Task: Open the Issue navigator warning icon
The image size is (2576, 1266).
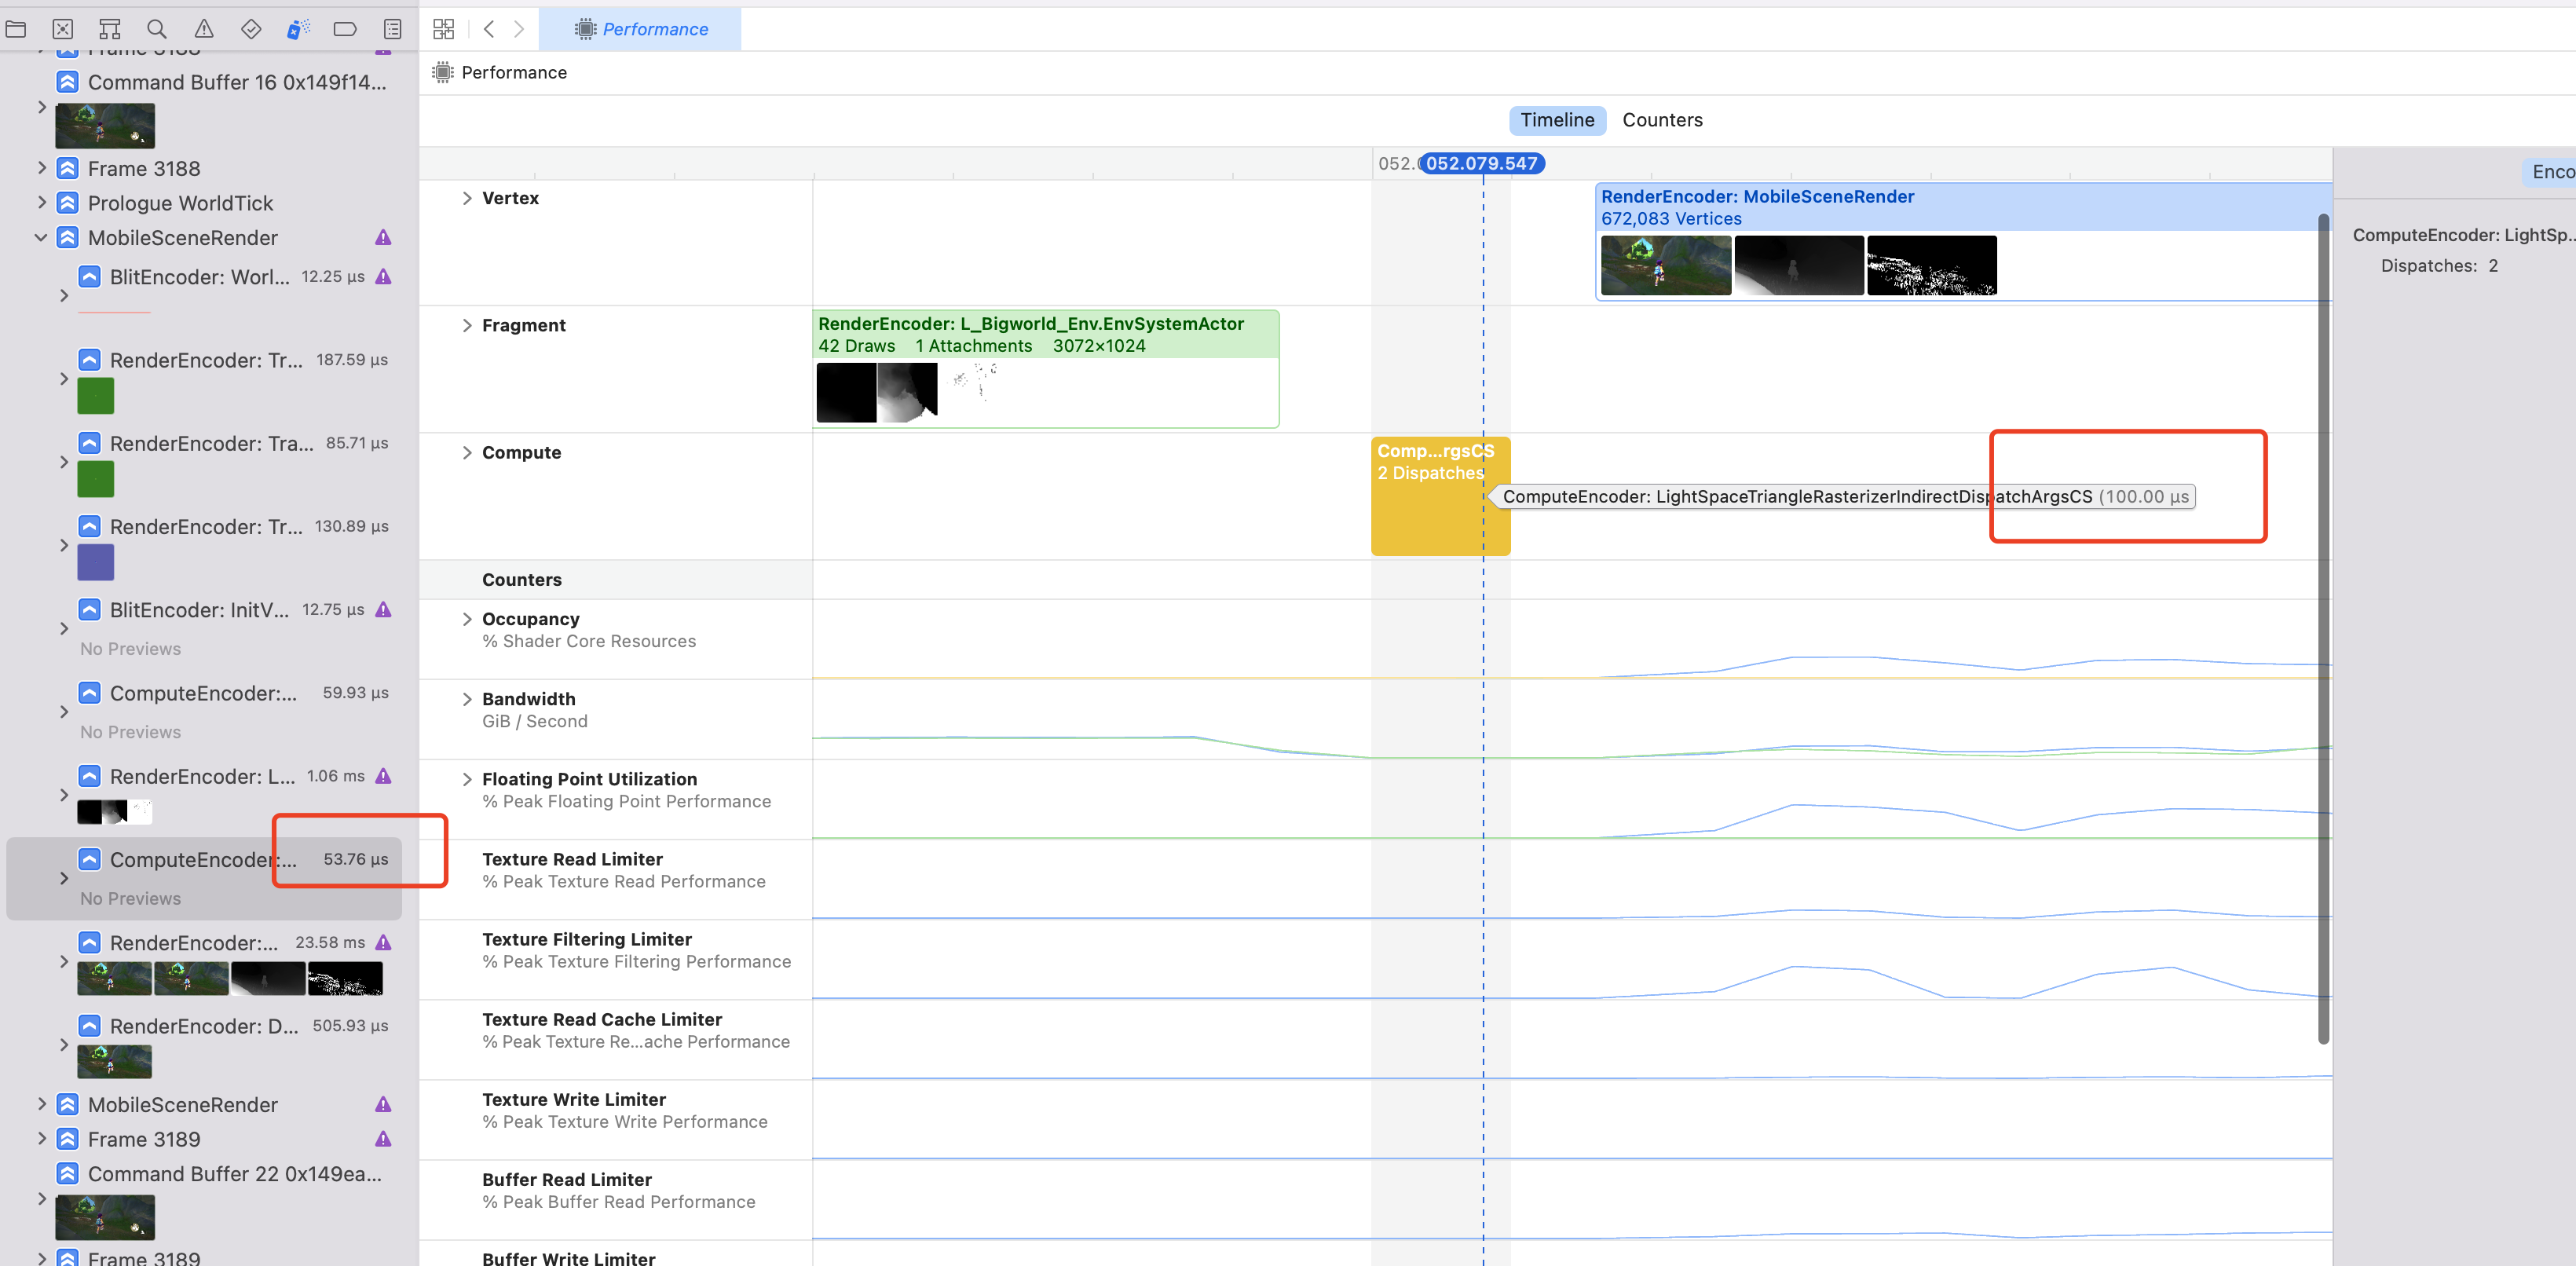Action: click(x=204, y=29)
